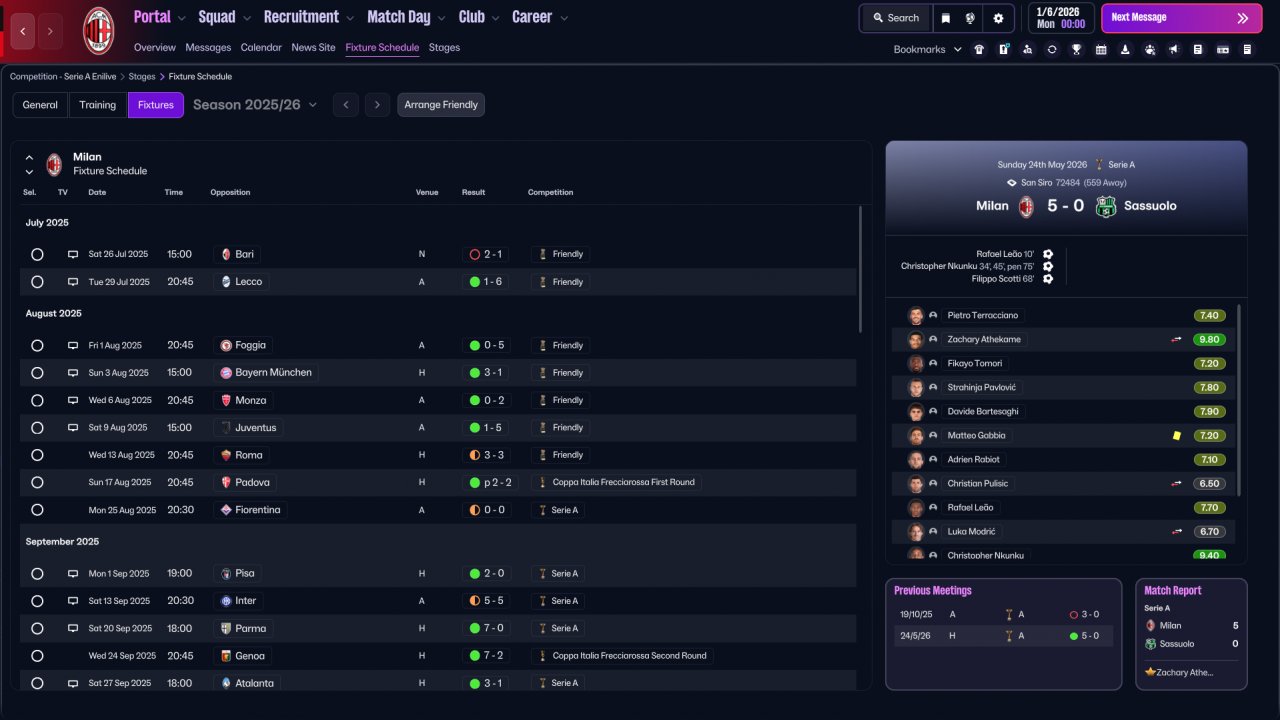The width and height of the screenshot is (1280, 720).
Task: Click the Milan crest in match summary
Action: [x=1026, y=206]
